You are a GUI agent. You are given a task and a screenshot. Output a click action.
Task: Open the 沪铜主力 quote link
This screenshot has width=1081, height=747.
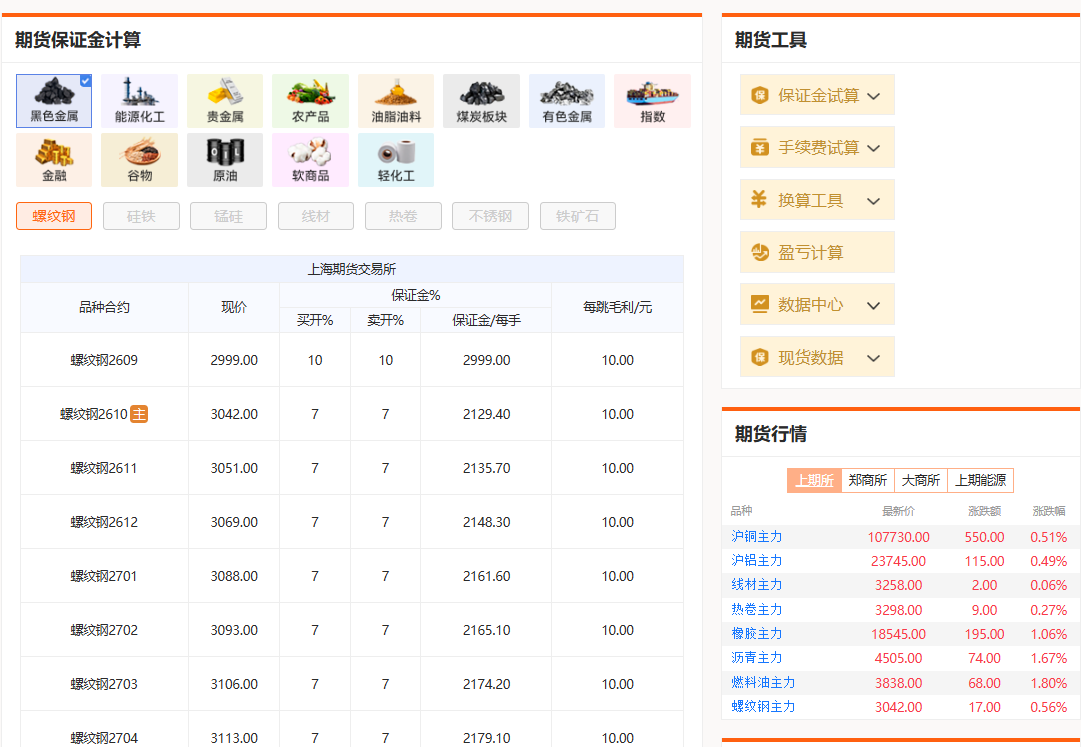coord(756,537)
